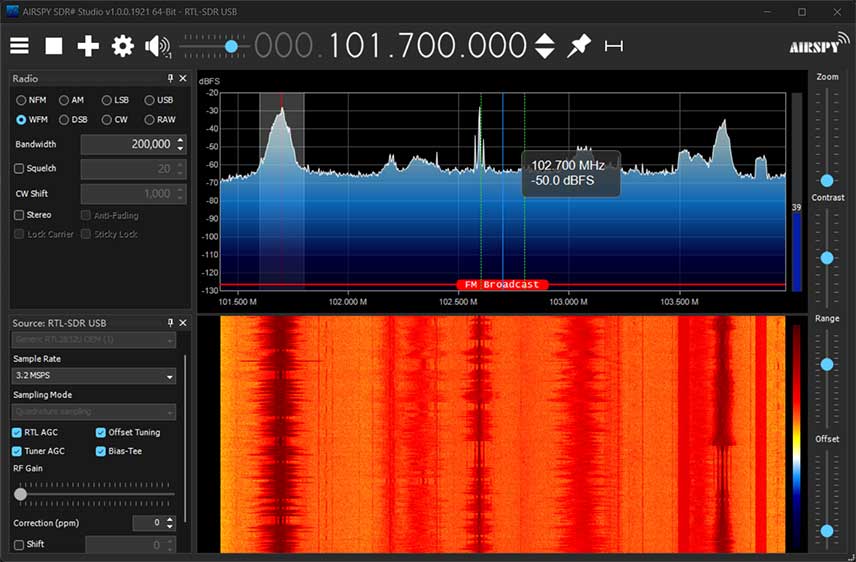This screenshot has height=562, width=856.
Task: Click the 102.000 M frequency axis label
Action: tap(348, 301)
